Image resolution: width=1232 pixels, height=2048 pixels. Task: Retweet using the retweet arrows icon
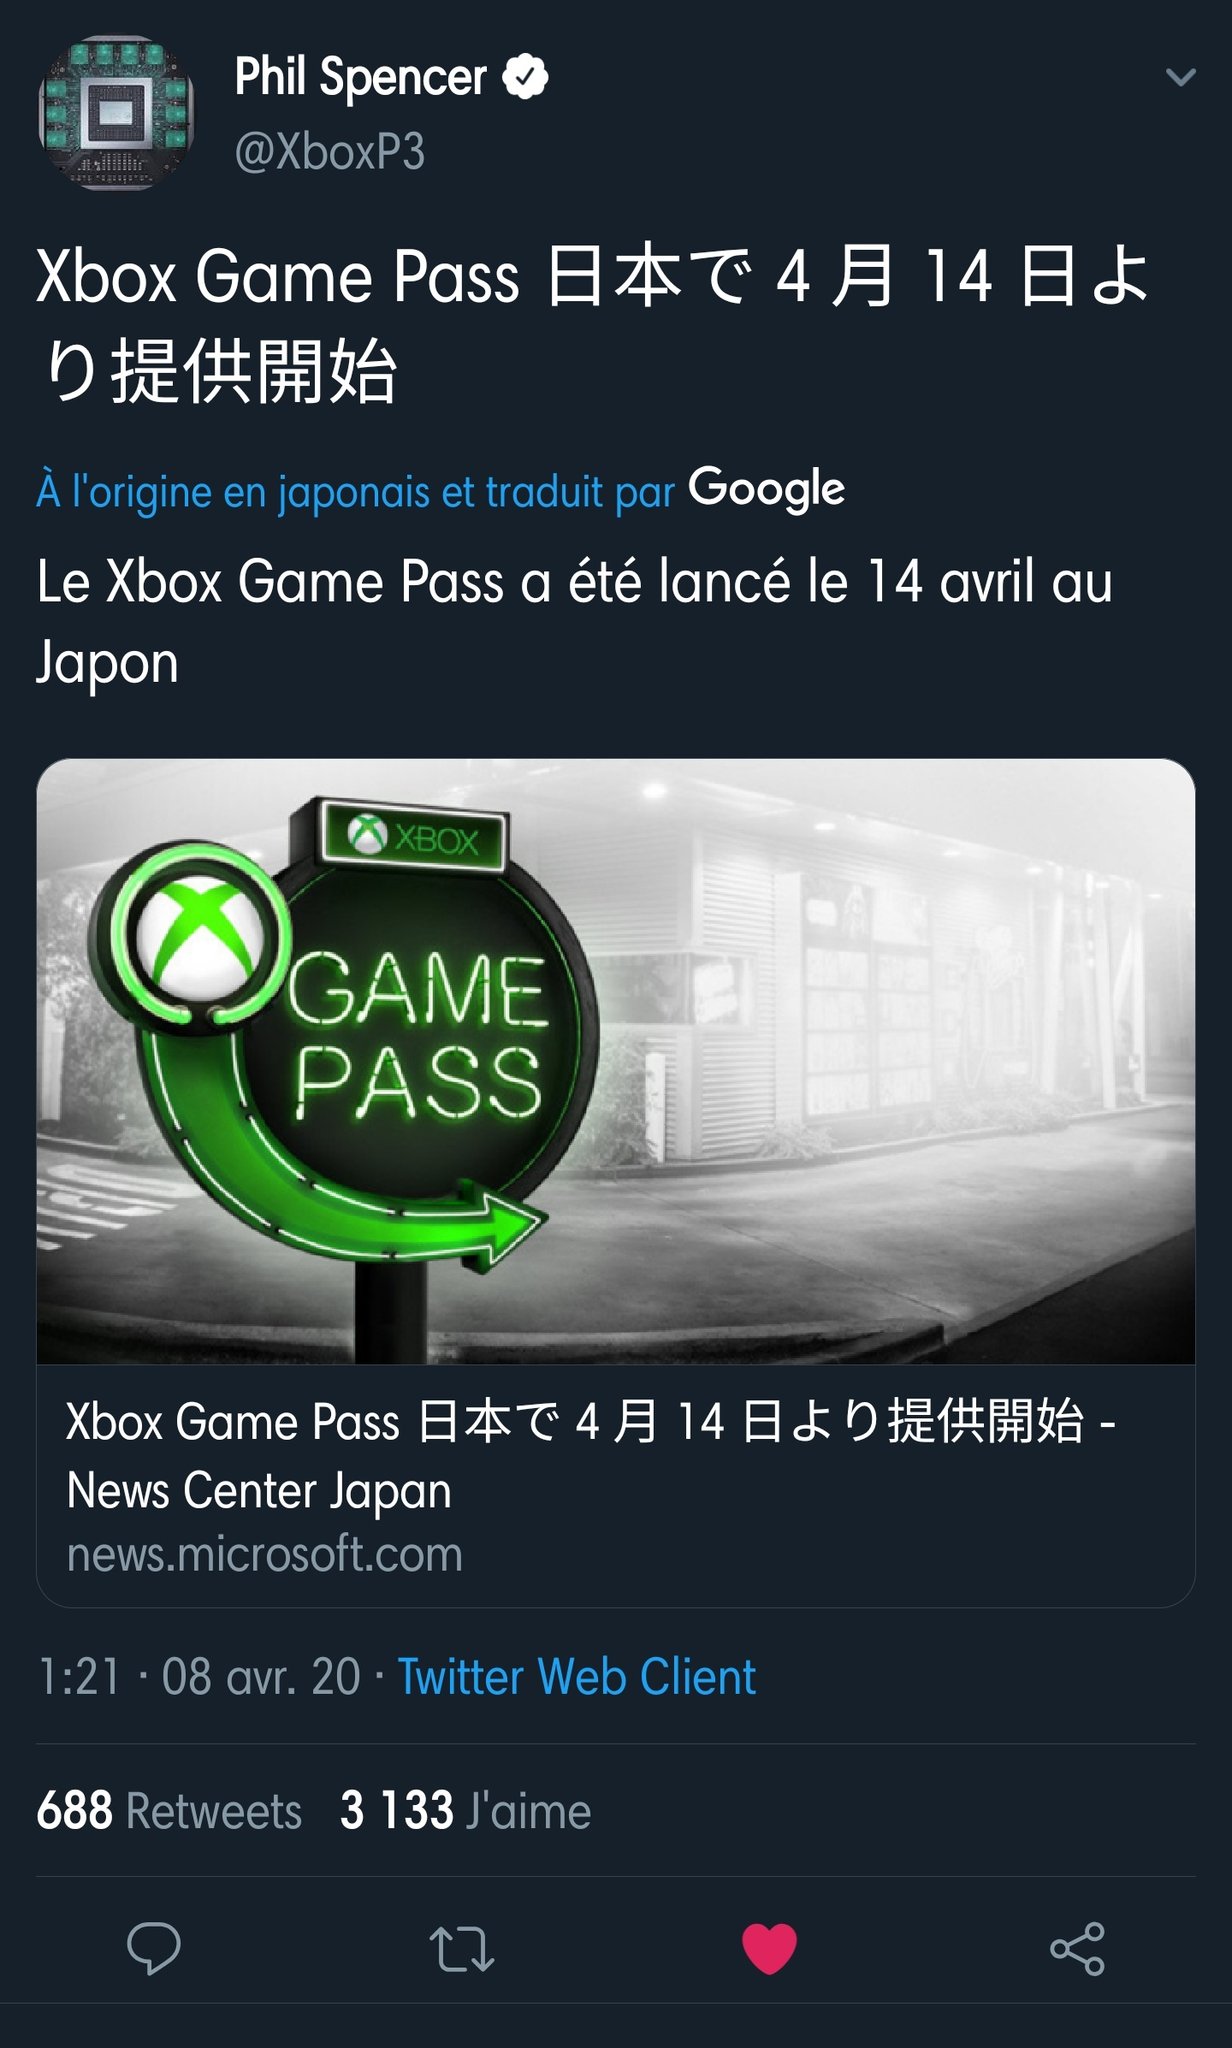461,1949
